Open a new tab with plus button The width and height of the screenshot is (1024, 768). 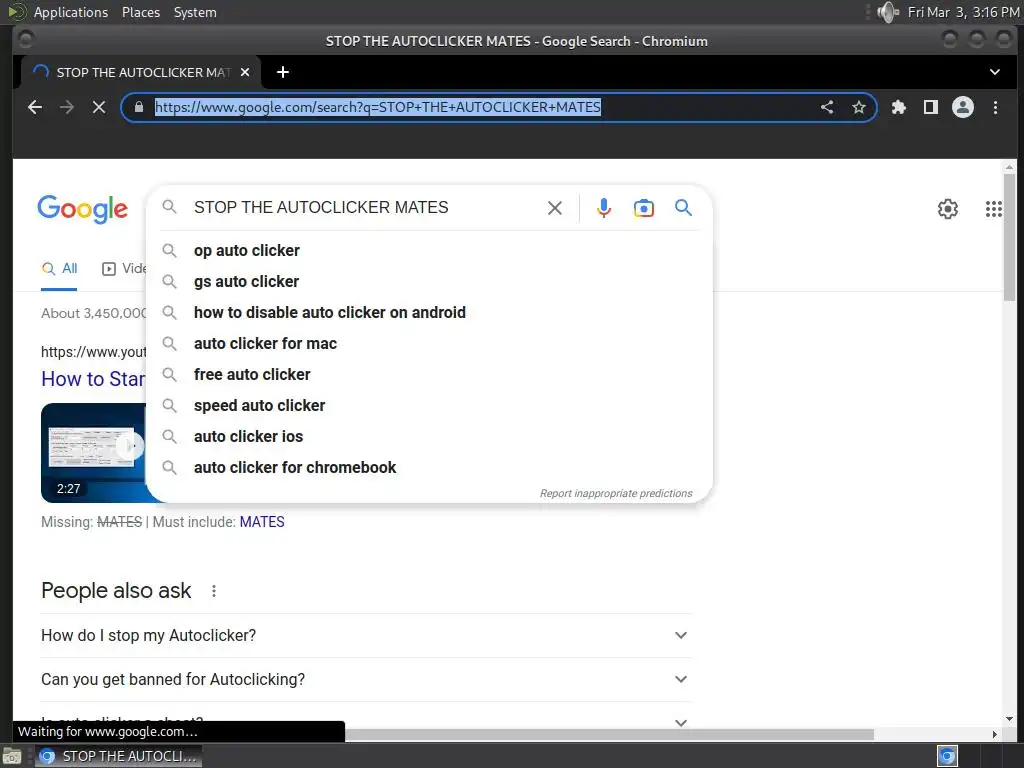[x=283, y=72]
